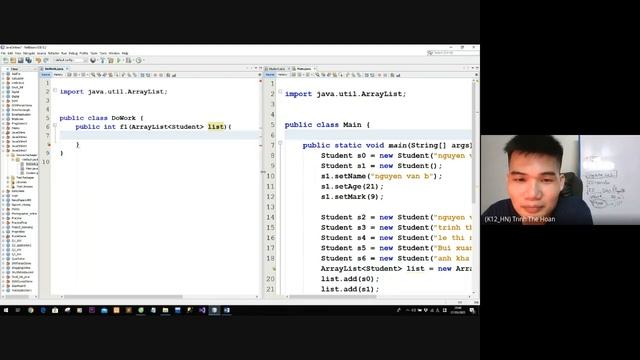Open the project configuration dropdown
The width and height of the screenshot is (640, 360).
click(71, 60)
